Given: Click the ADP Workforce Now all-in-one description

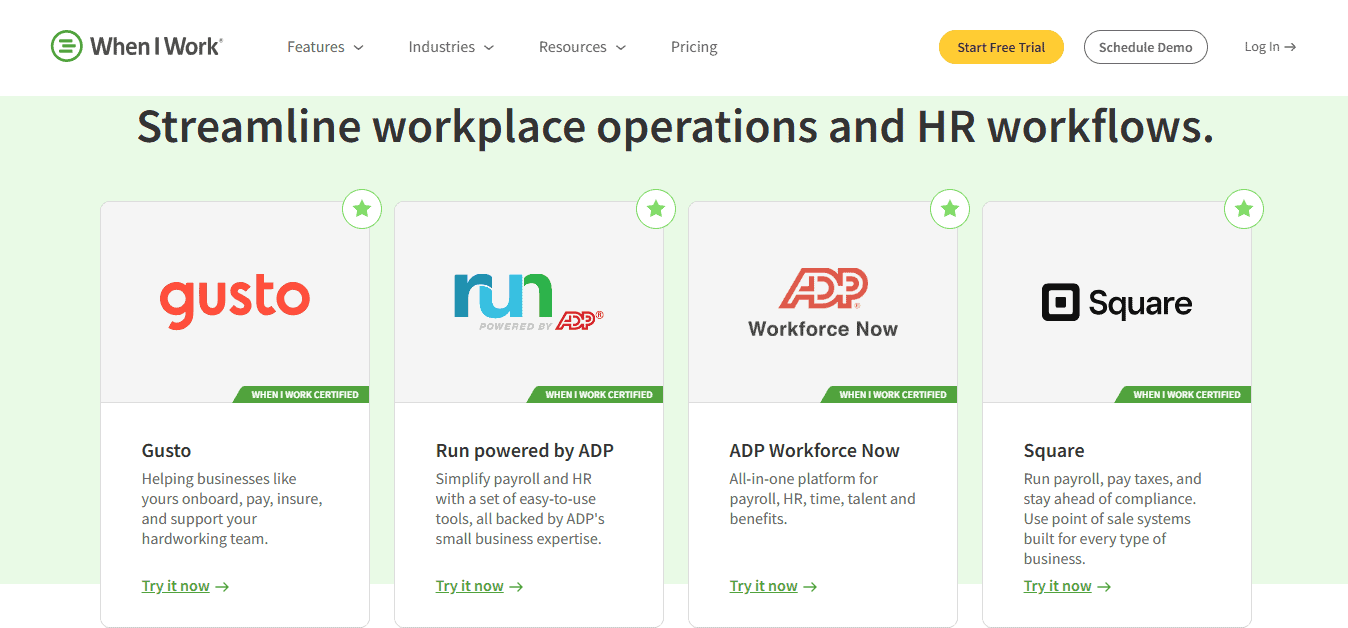Looking at the screenshot, I should [822, 499].
